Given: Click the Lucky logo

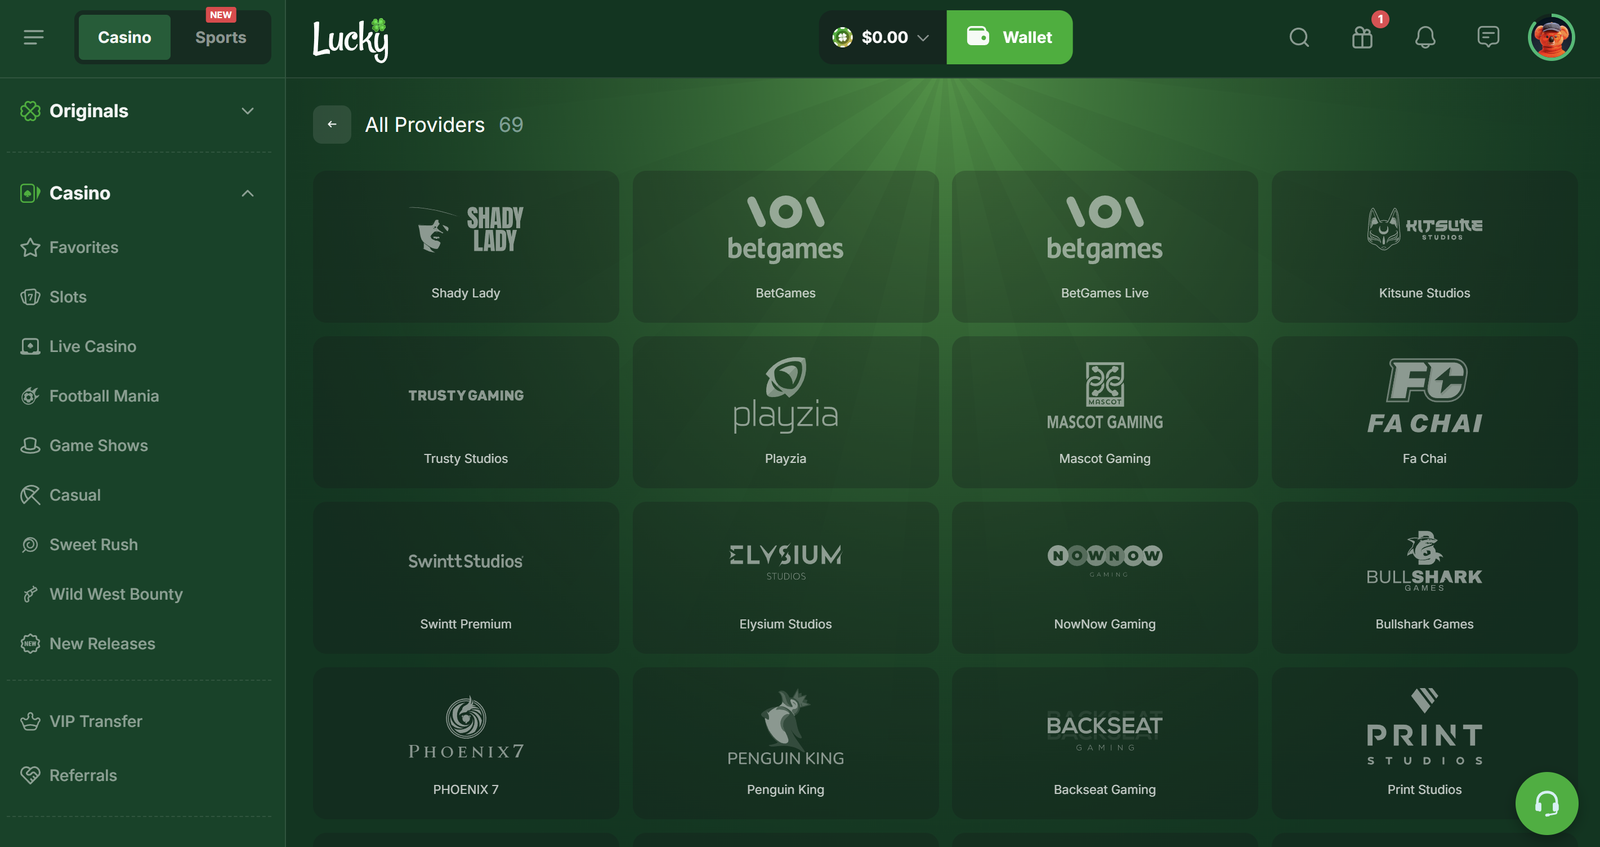Looking at the screenshot, I should point(350,40).
